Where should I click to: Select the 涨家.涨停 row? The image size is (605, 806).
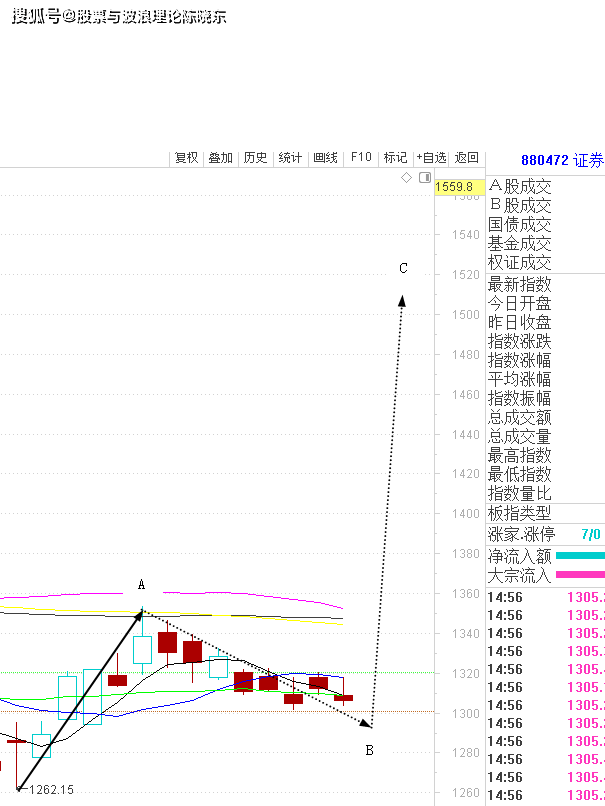545,535
